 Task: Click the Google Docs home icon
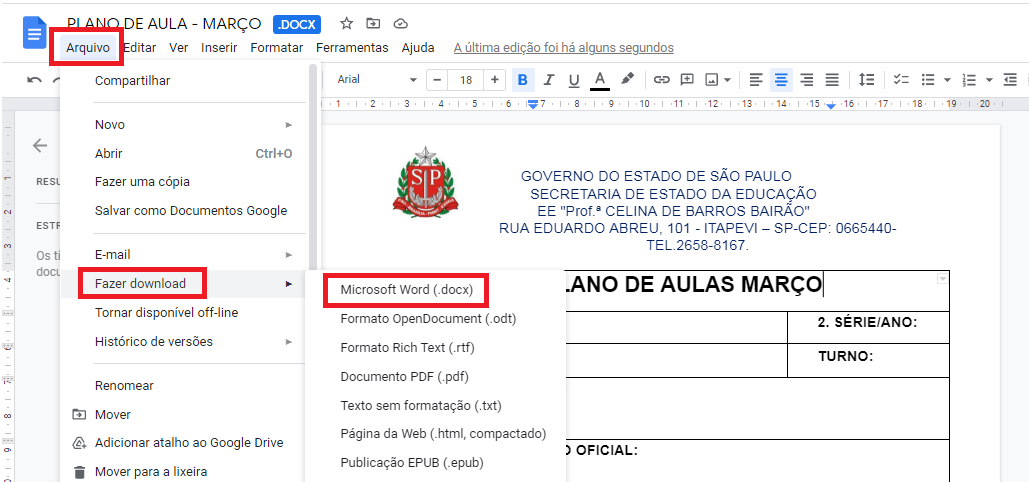pos(35,33)
